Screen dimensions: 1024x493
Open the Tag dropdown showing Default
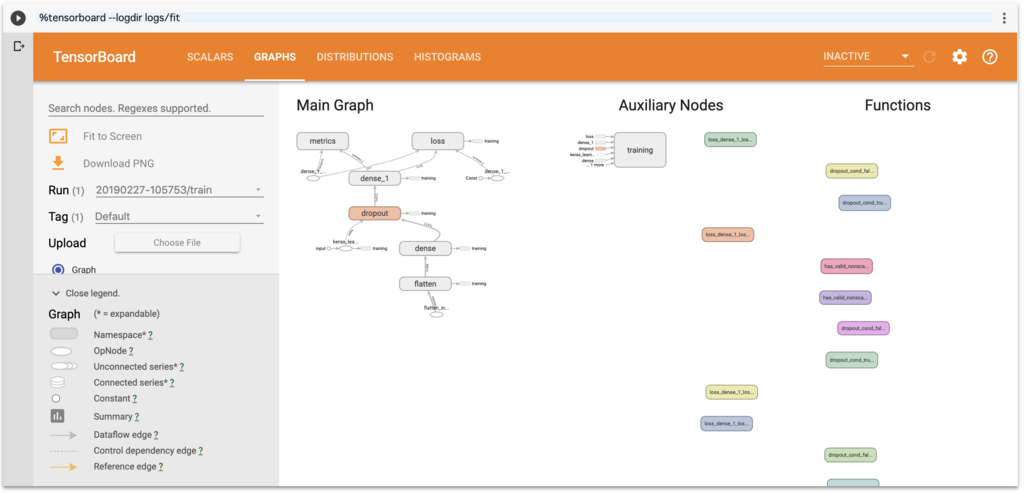(x=180, y=216)
